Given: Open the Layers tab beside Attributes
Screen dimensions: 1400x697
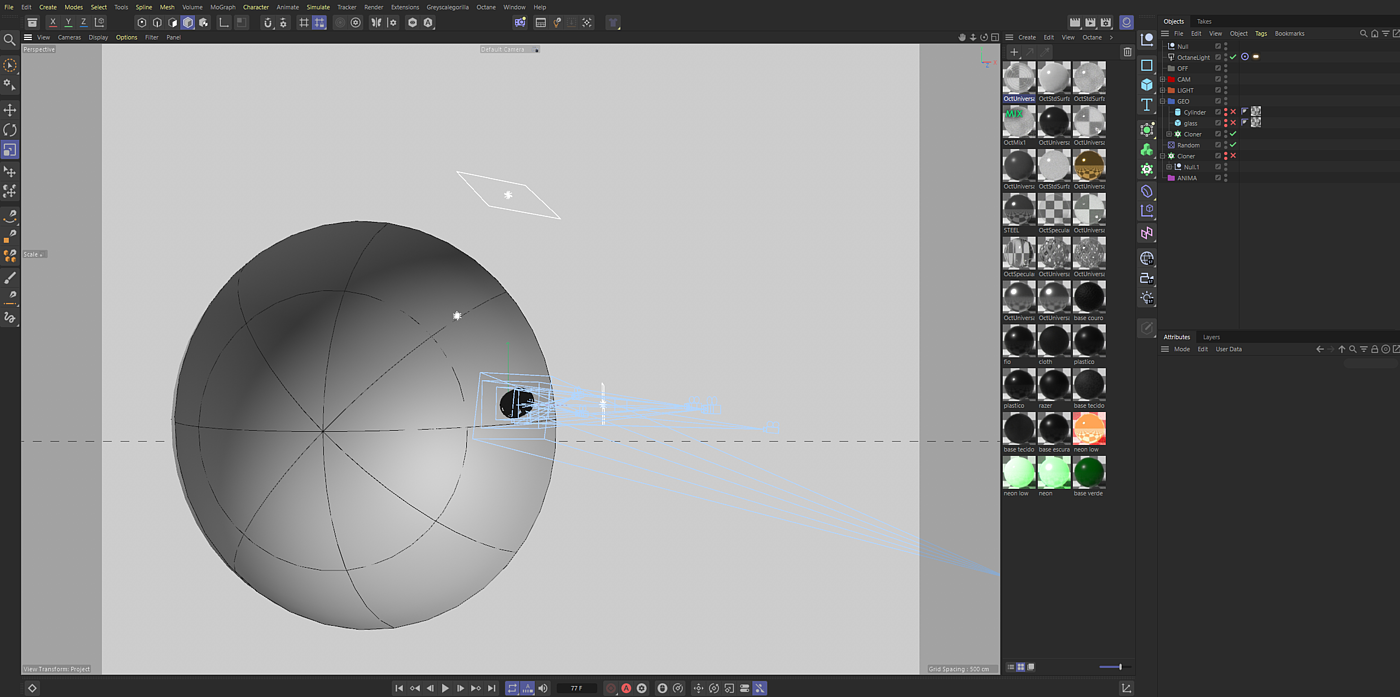Looking at the screenshot, I should (x=1211, y=337).
